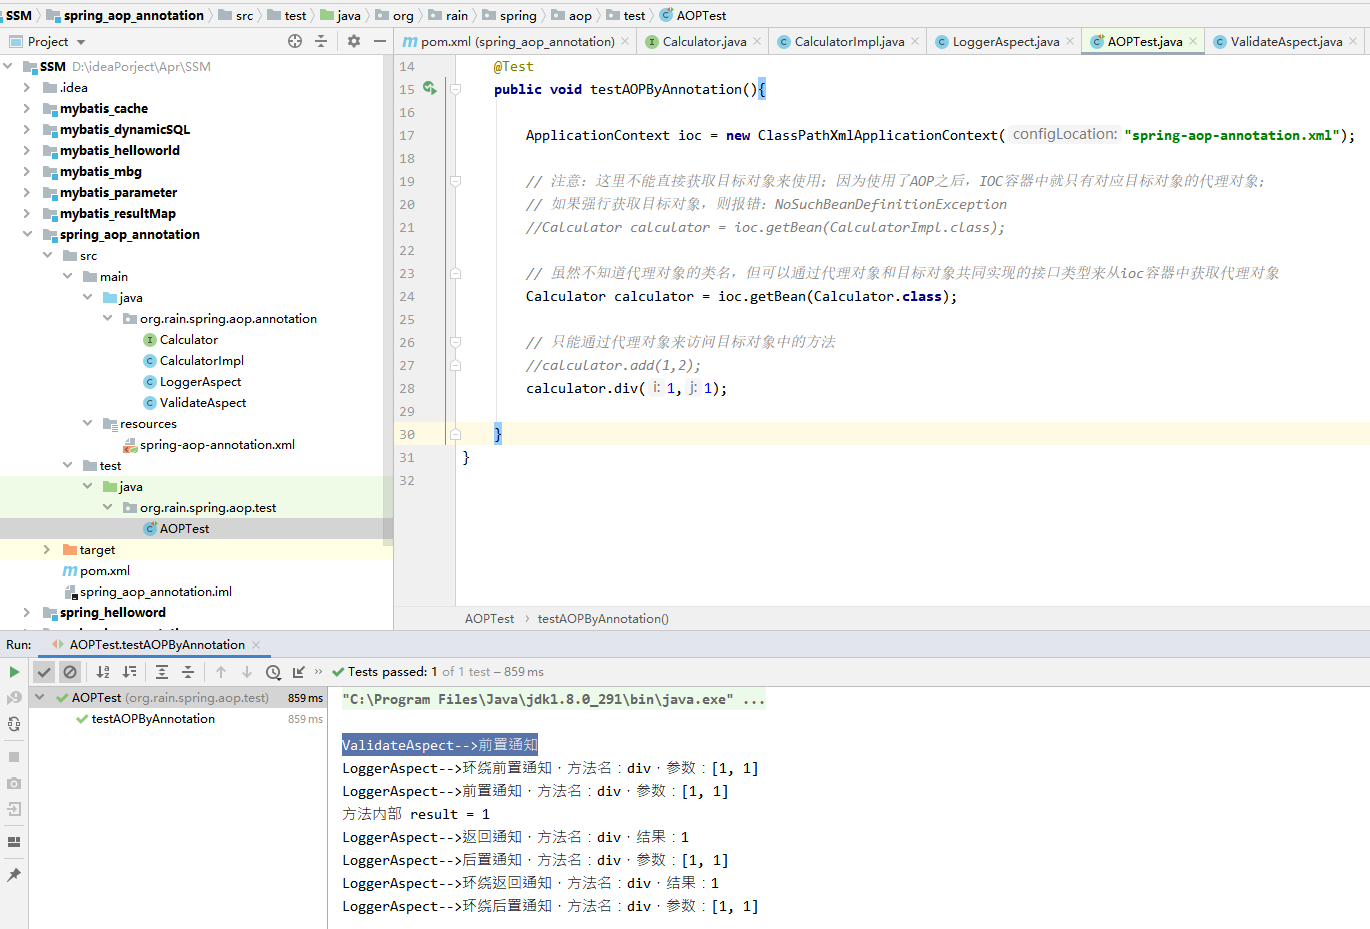This screenshot has width=1370, height=929.
Task: Toggle auto-test rerun icon
Action: click(x=14, y=724)
